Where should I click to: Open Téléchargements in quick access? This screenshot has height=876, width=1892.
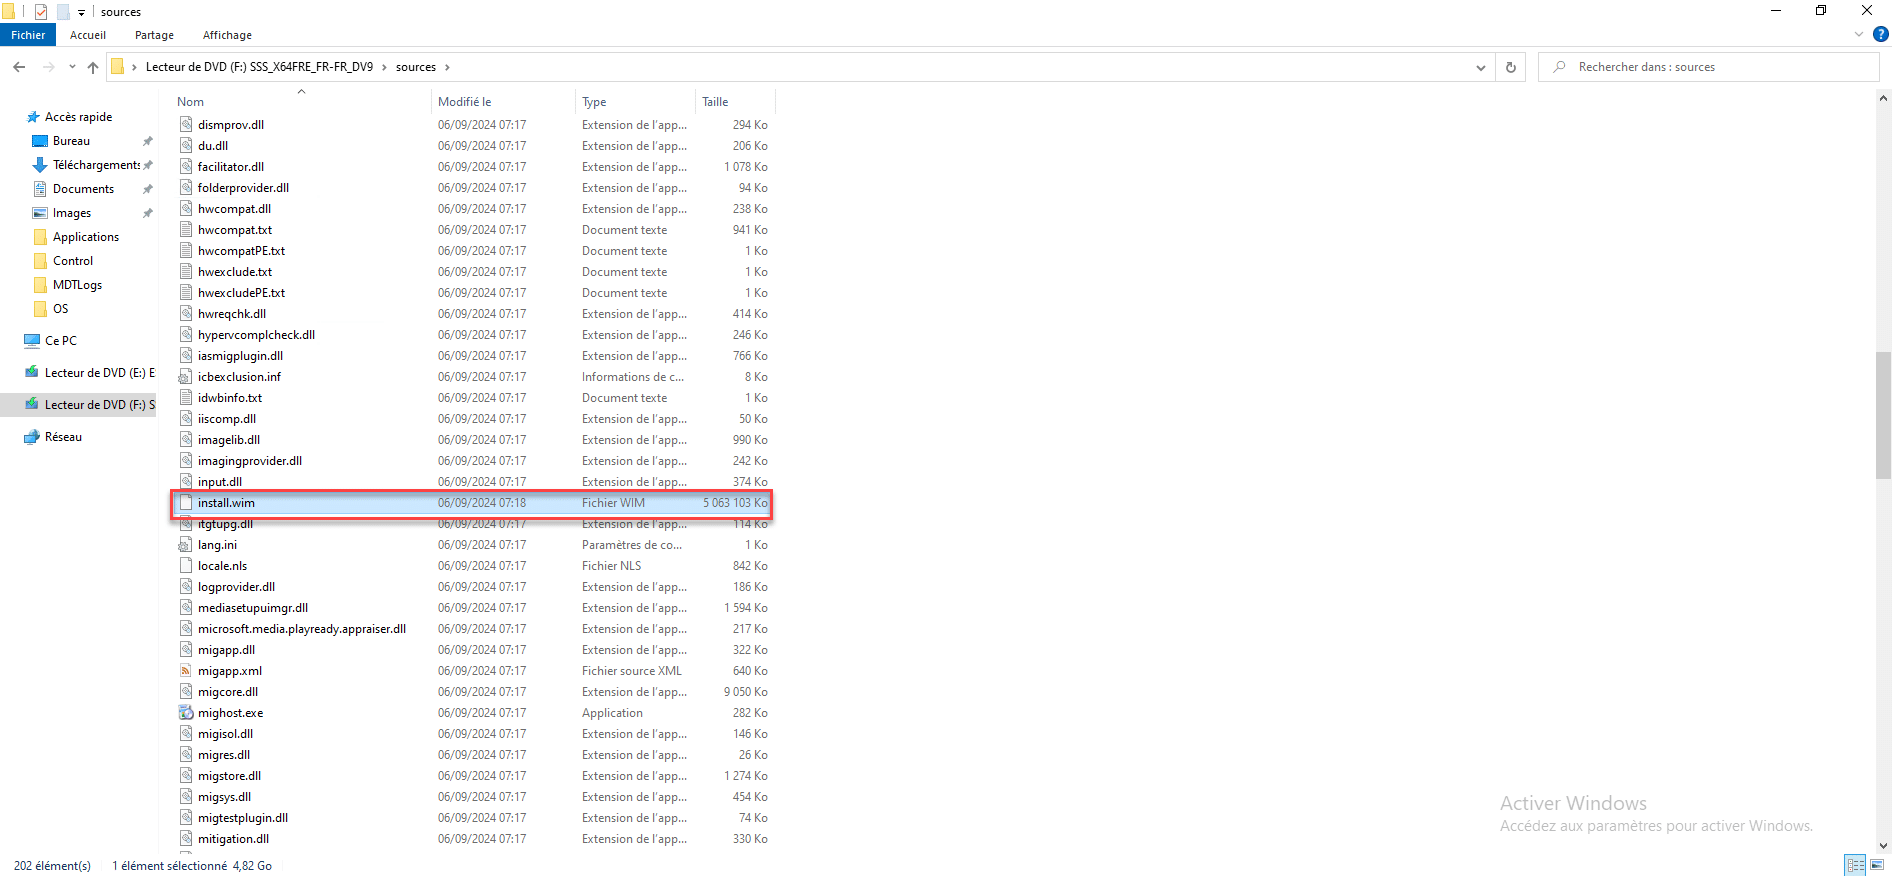(x=95, y=165)
